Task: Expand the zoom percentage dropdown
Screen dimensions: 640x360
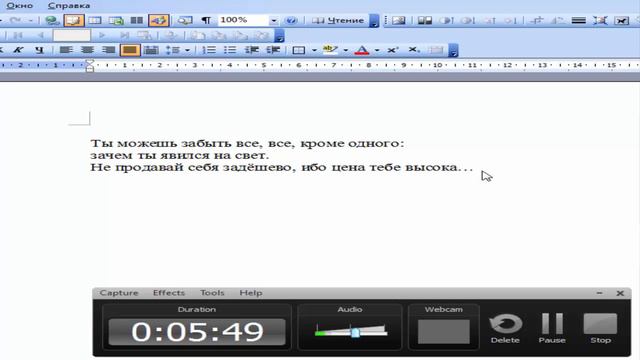Action: pyautogui.click(x=274, y=20)
